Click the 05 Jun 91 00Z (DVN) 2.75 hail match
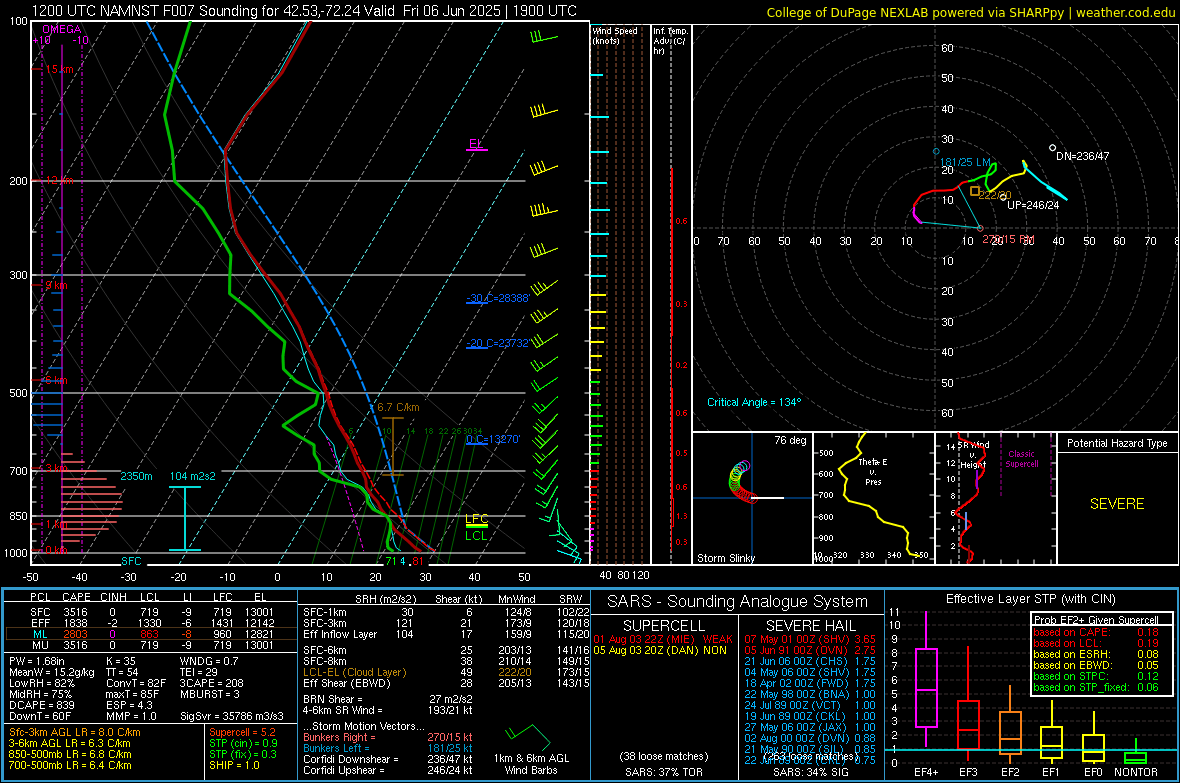Image resolution: width=1180 pixels, height=783 pixels. tap(810, 650)
